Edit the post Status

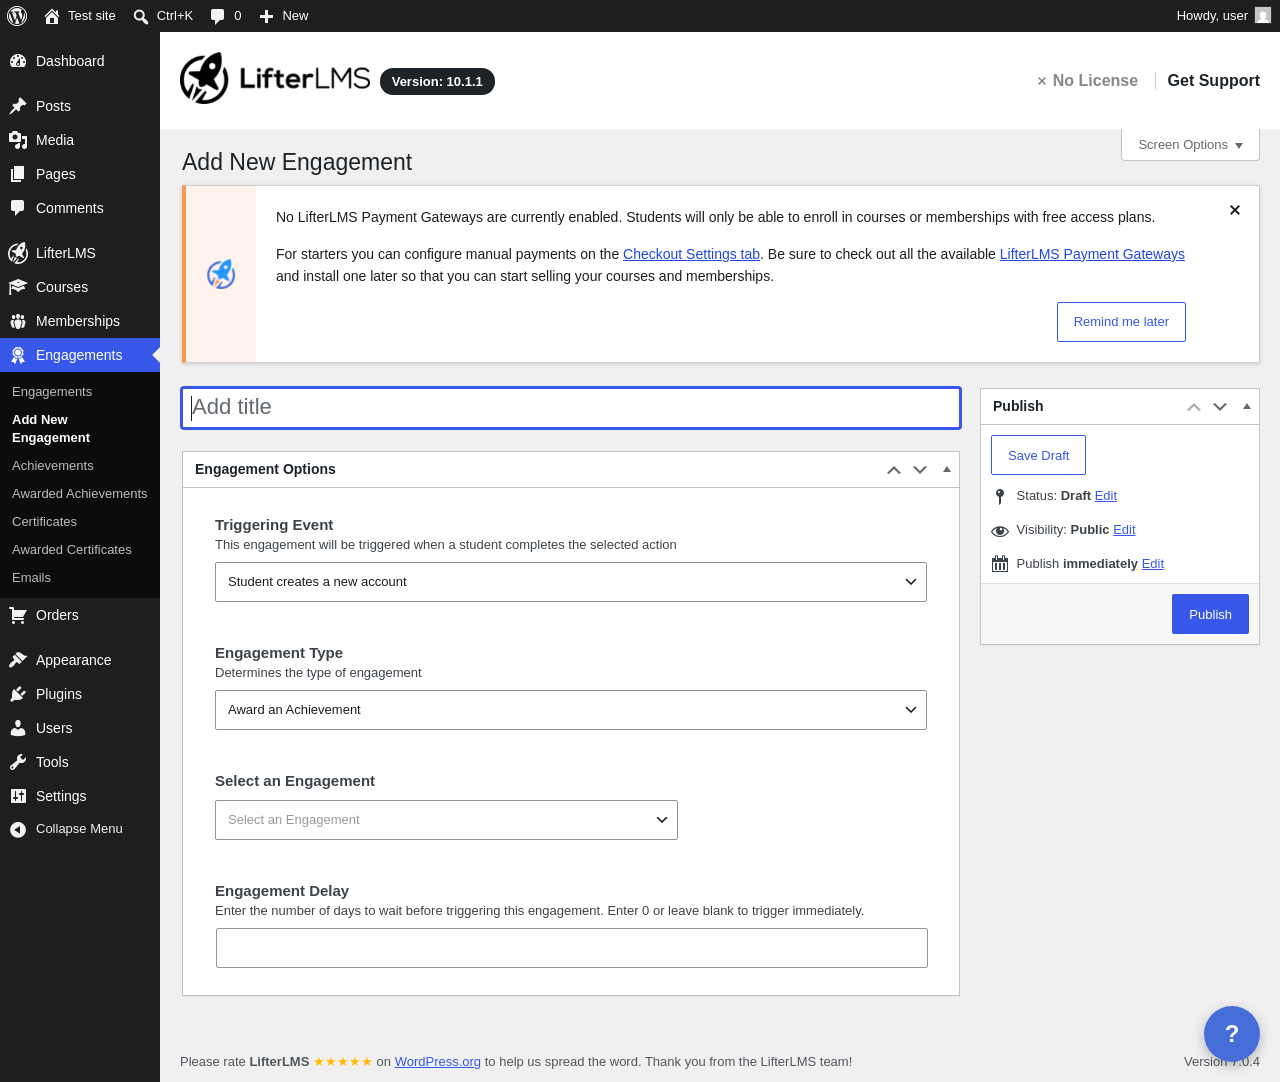1106,496
